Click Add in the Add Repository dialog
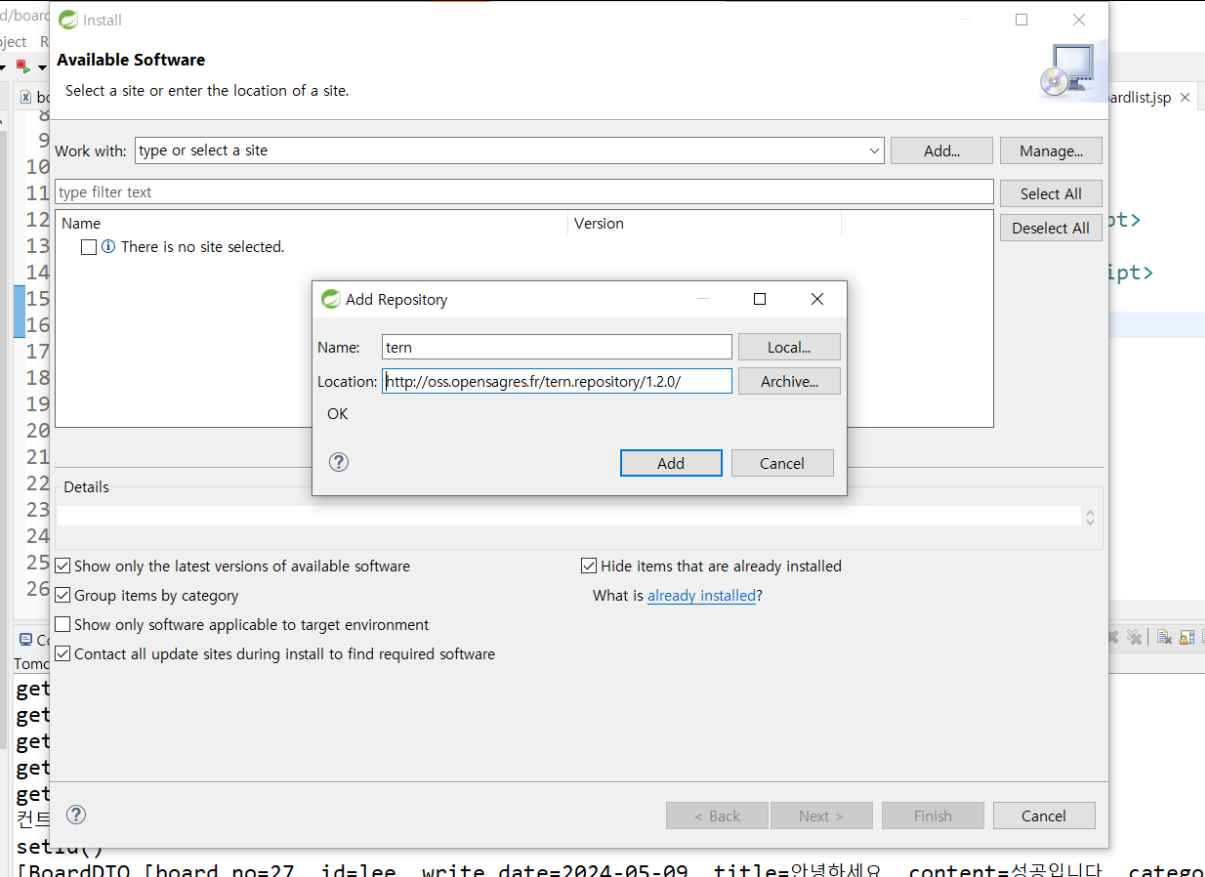 [x=671, y=463]
